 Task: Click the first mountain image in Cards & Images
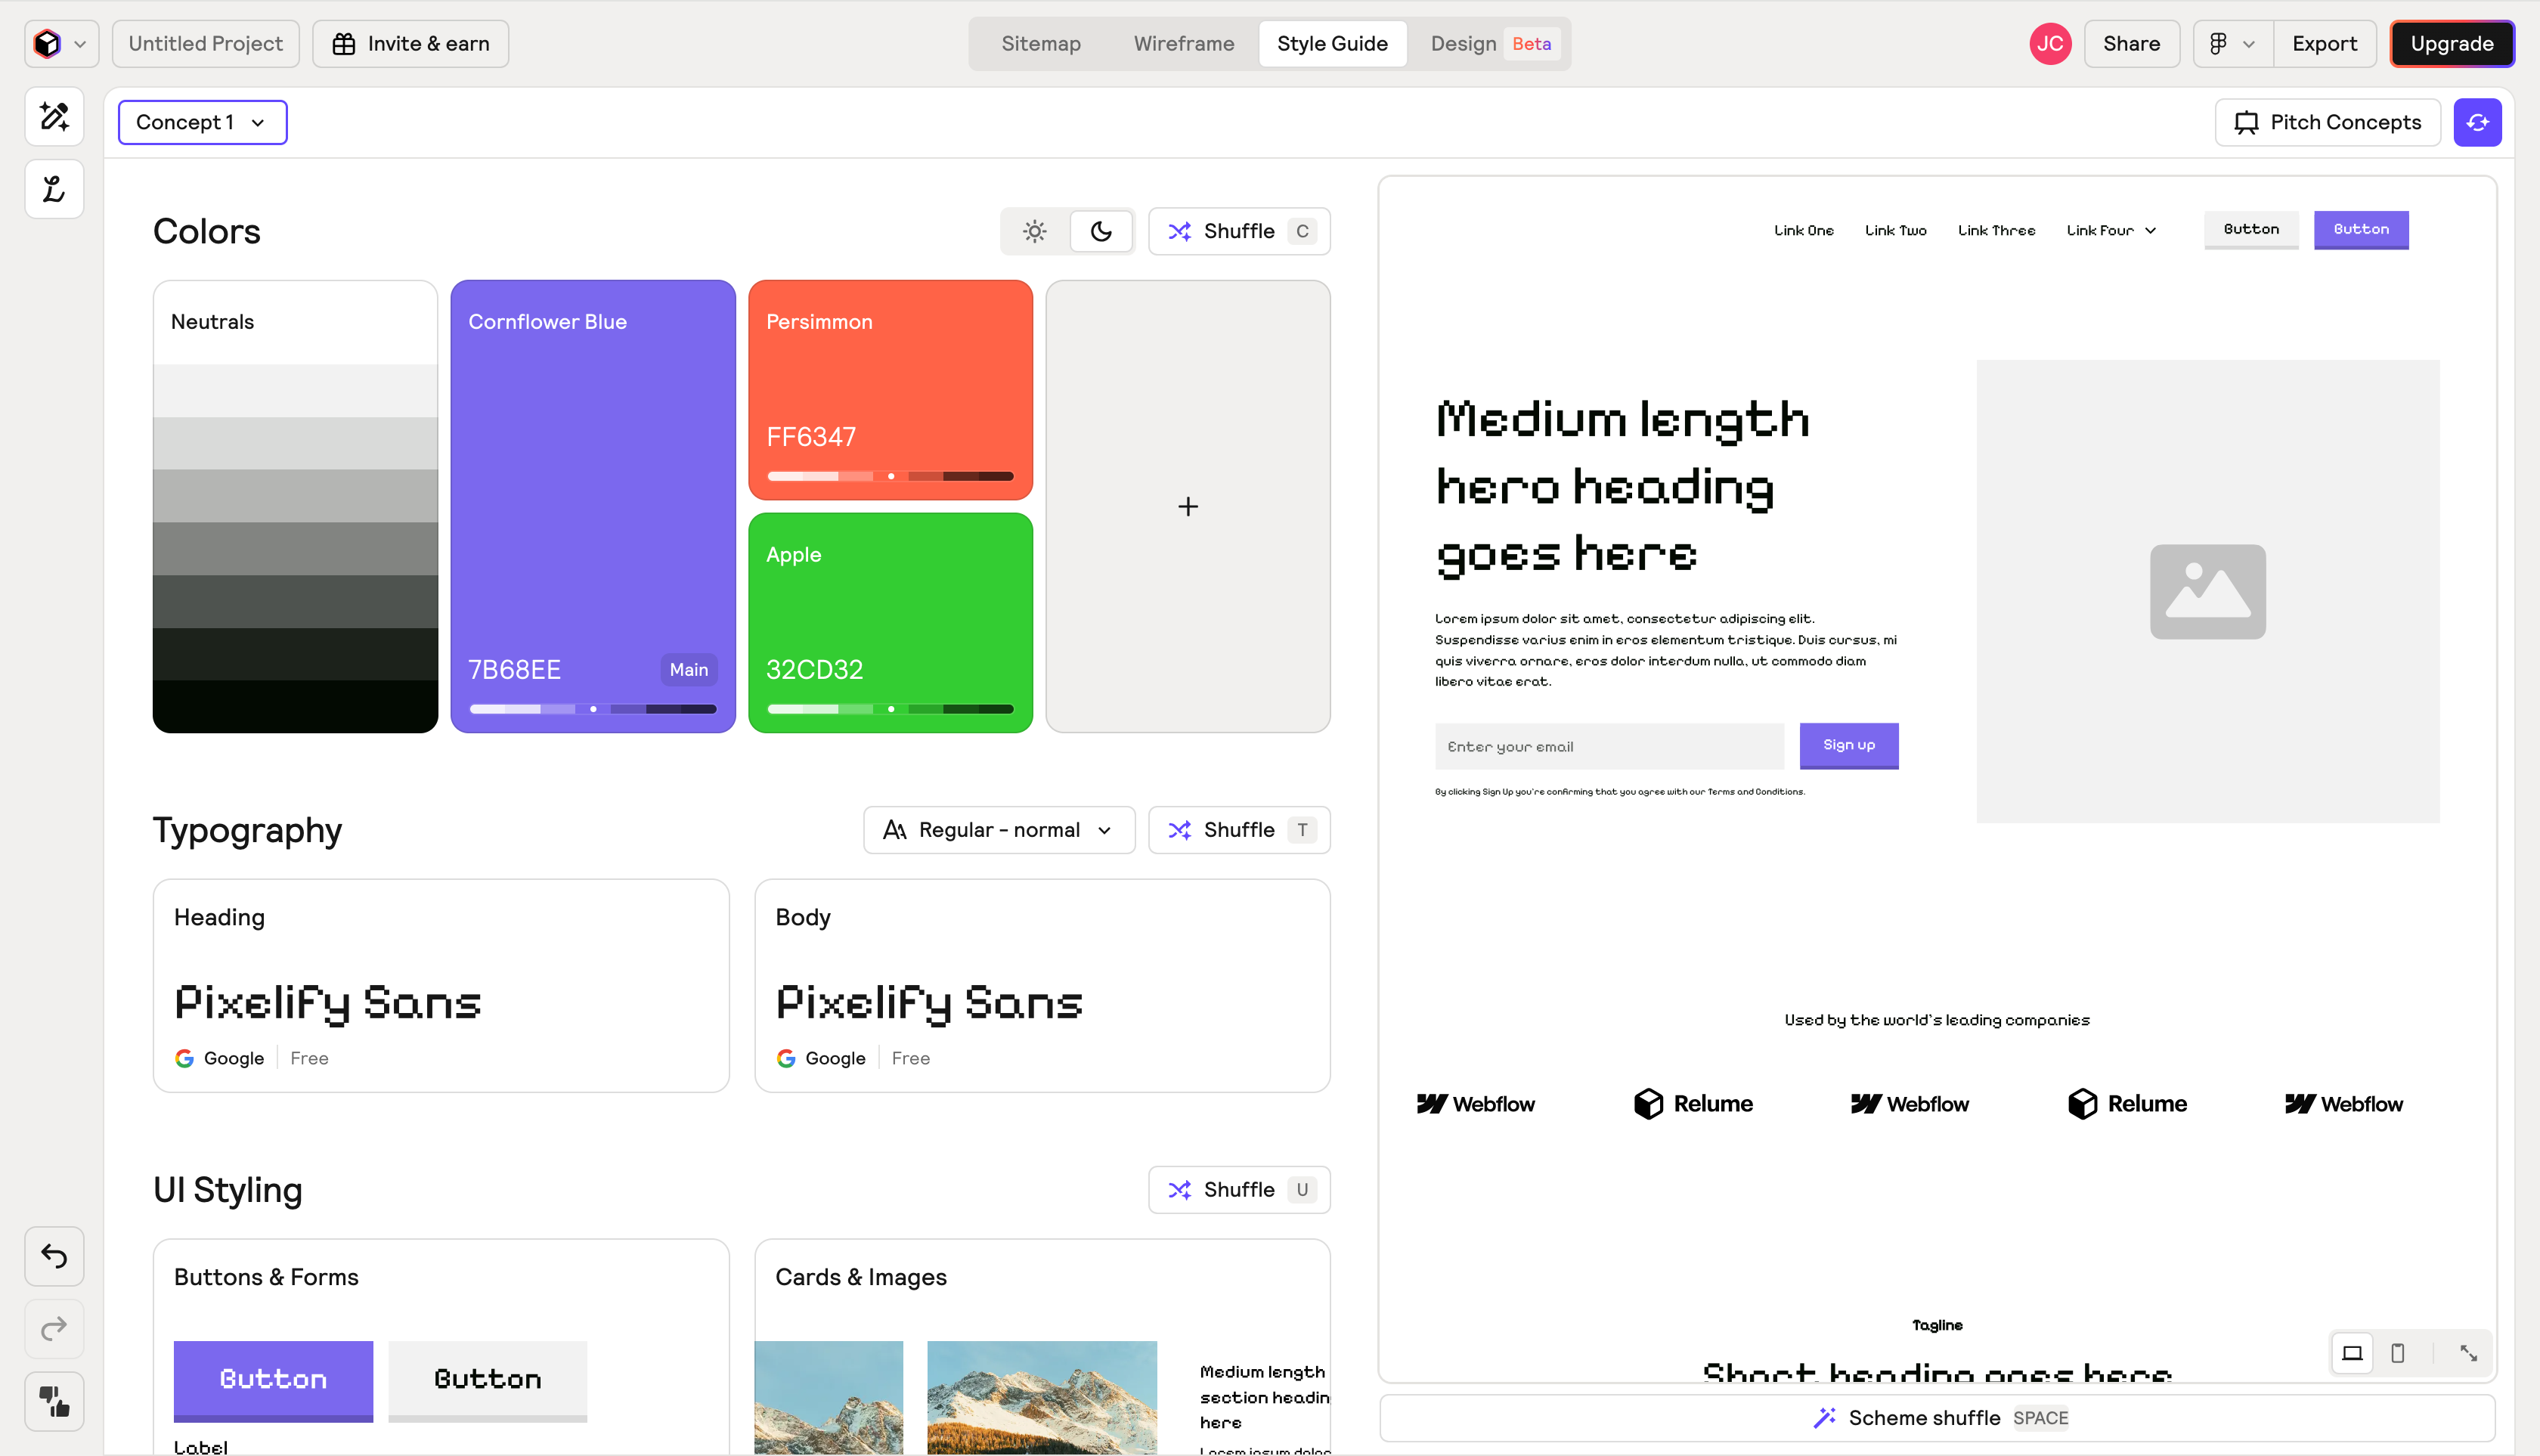pyautogui.click(x=829, y=1398)
